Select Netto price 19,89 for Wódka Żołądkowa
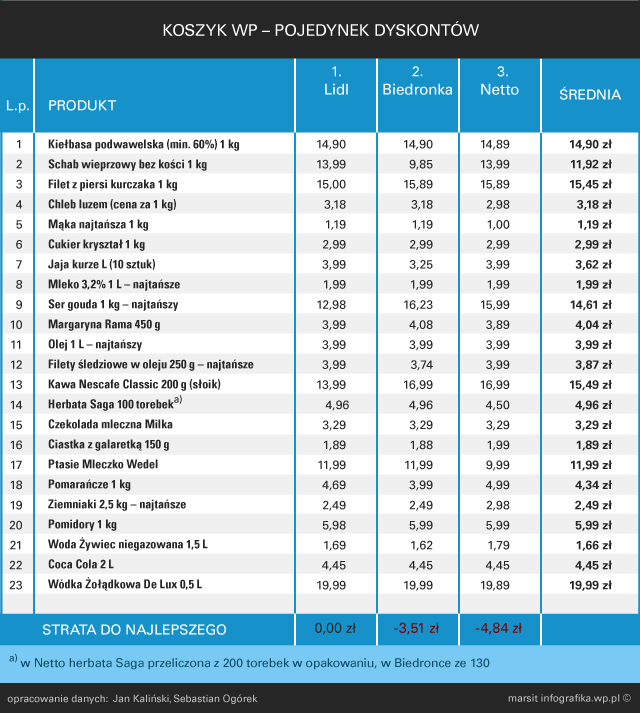This screenshot has width=640, height=713. (x=495, y=585)
